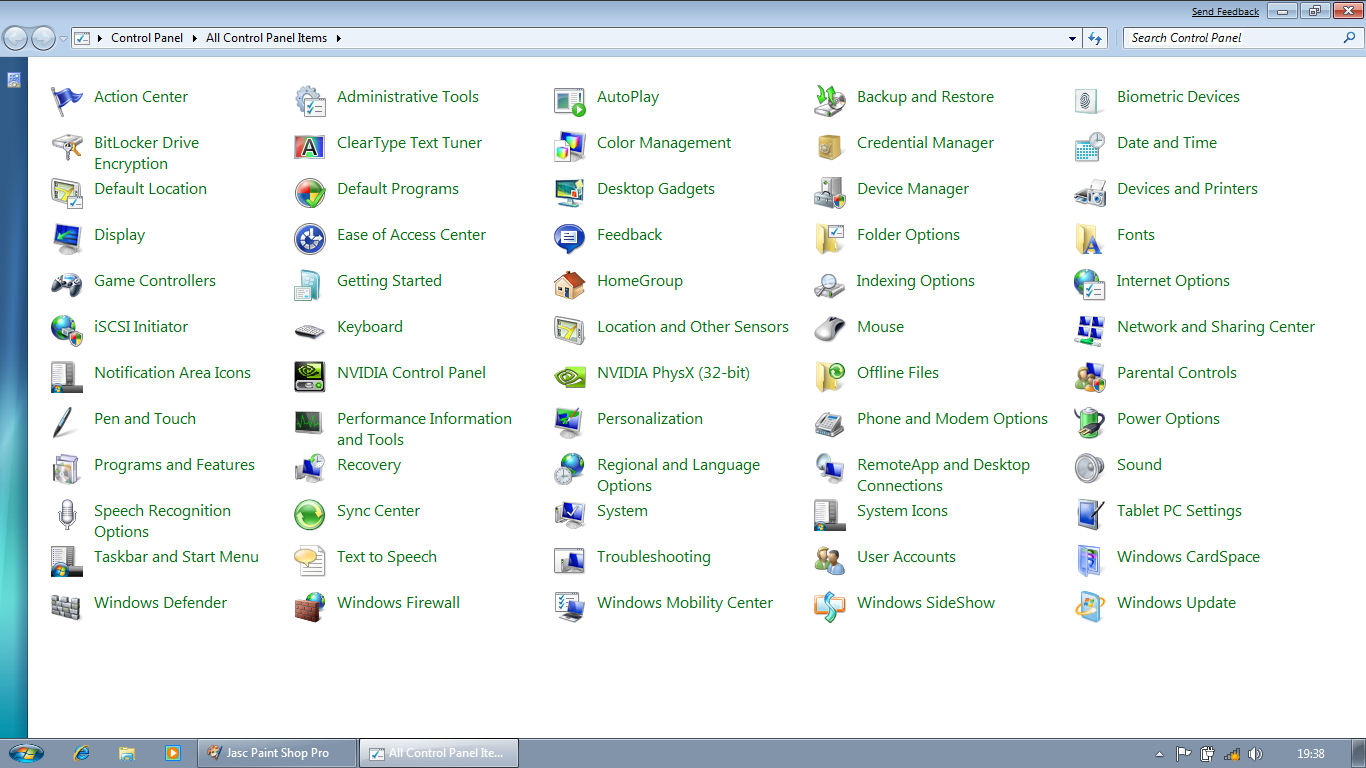Open the Send Feedback link
Viewport: 1366px width, 768px height.
tap(1225, 12)
